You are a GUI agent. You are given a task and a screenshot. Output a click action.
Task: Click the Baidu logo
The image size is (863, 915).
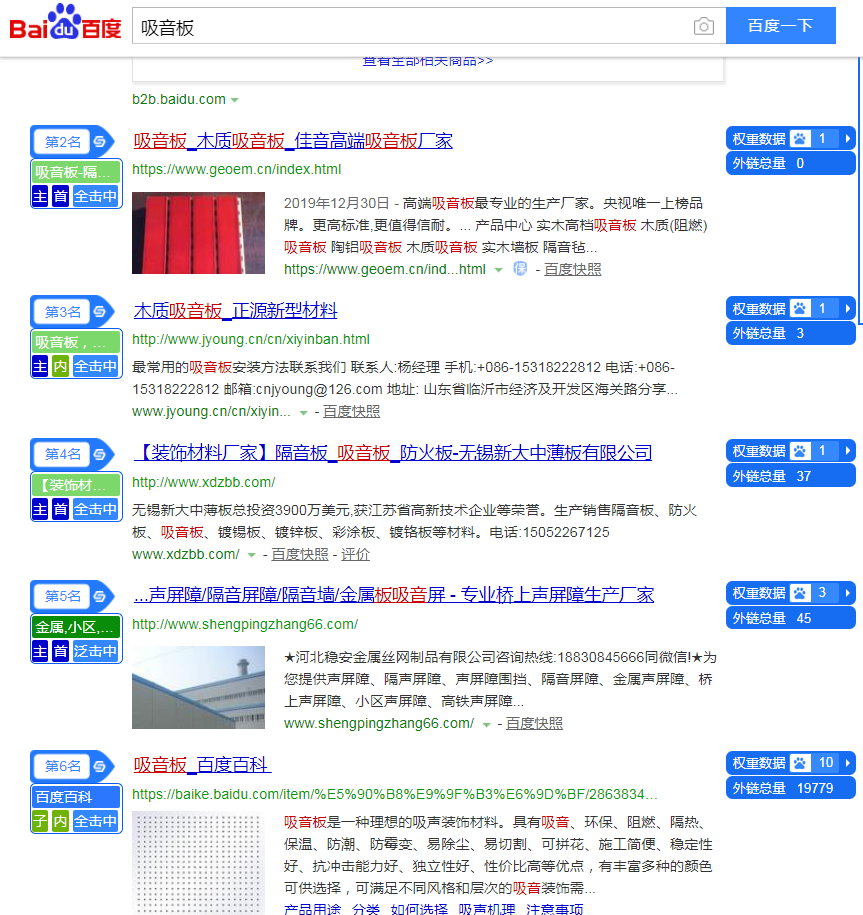tap(65, 22)
